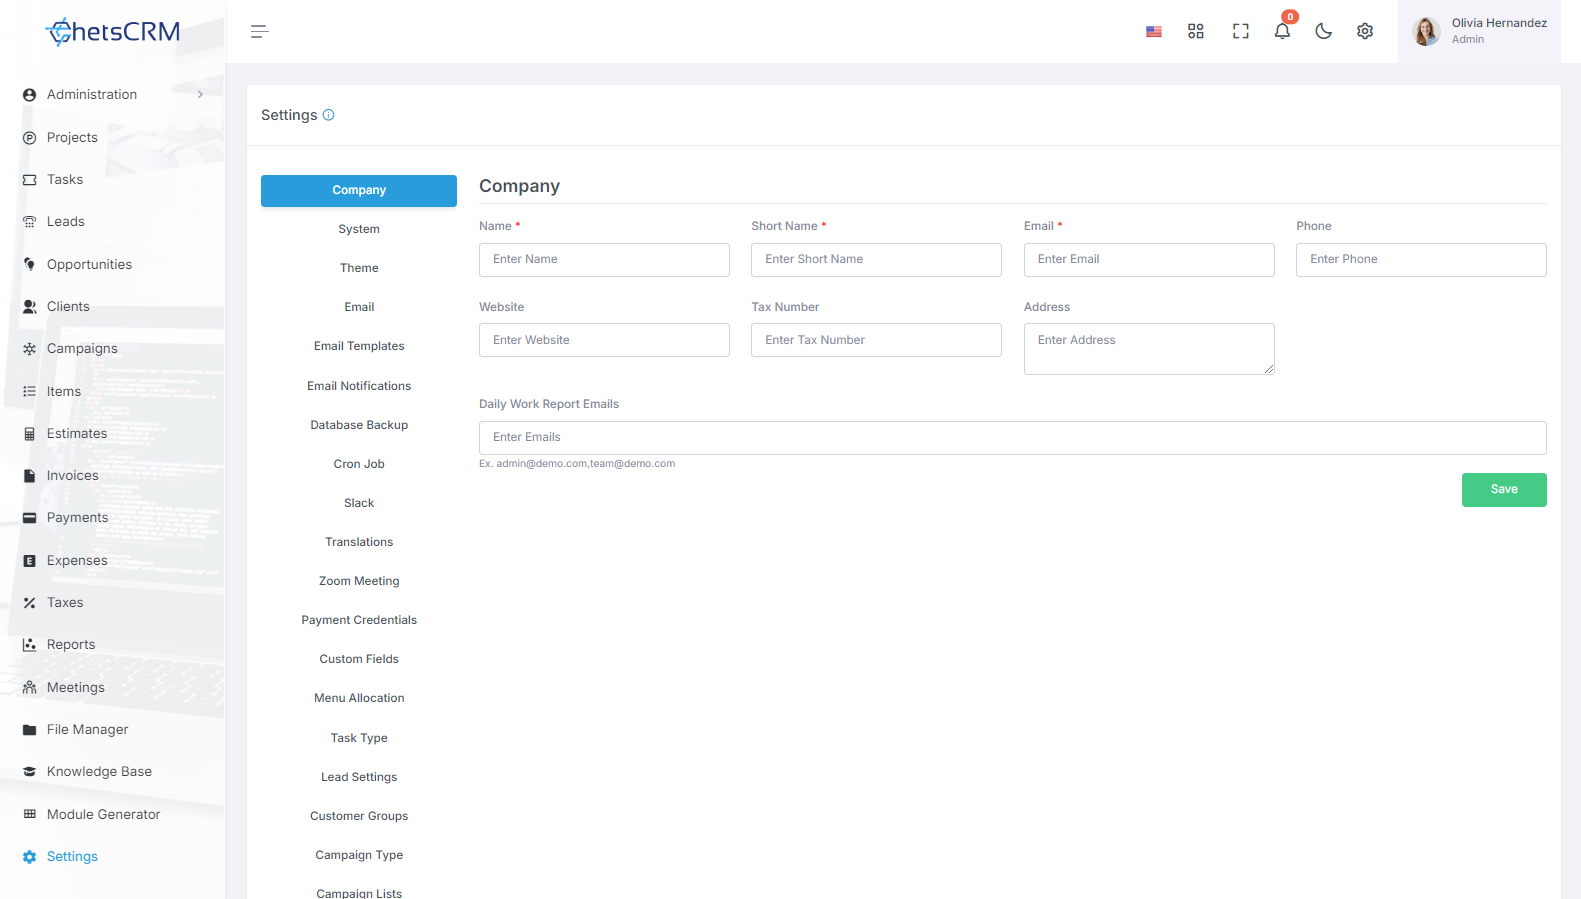The width and height of the screenshot is (1581, 899).
Task: Click the Knowledge Base icon
Action: [29, 772]
